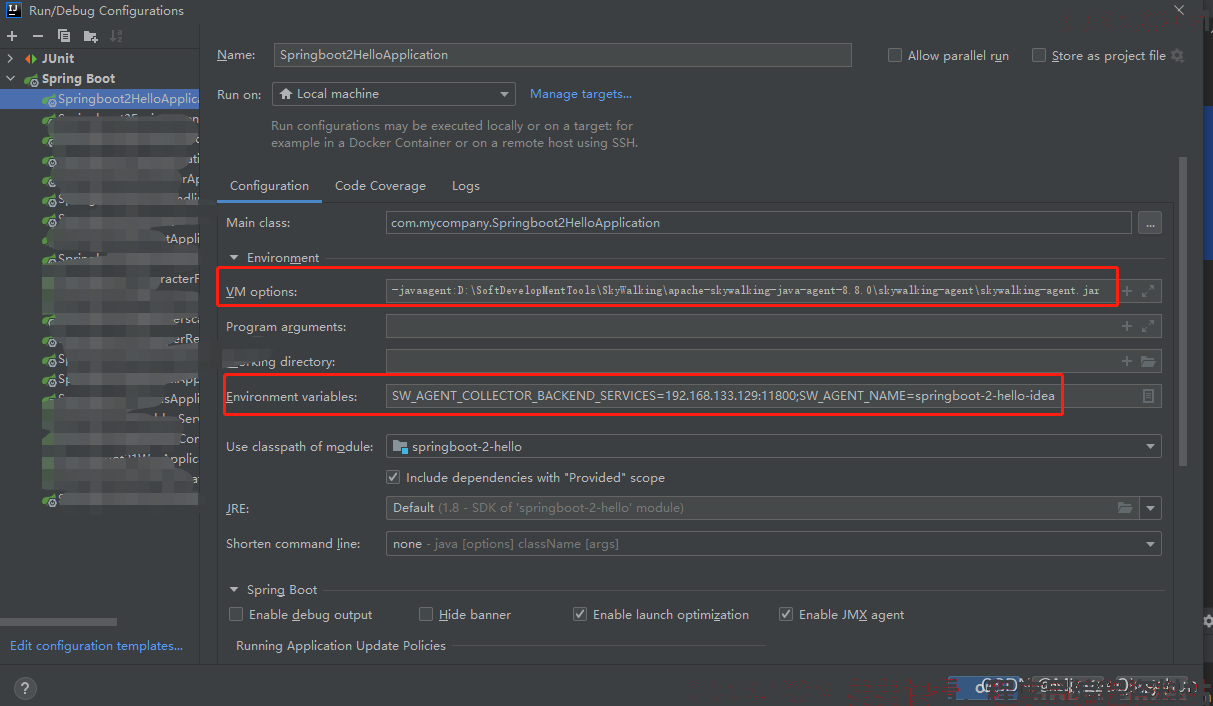Screen dimensions: 1213x706
Task: Enable Store as project file
Action: point(1039,56)
